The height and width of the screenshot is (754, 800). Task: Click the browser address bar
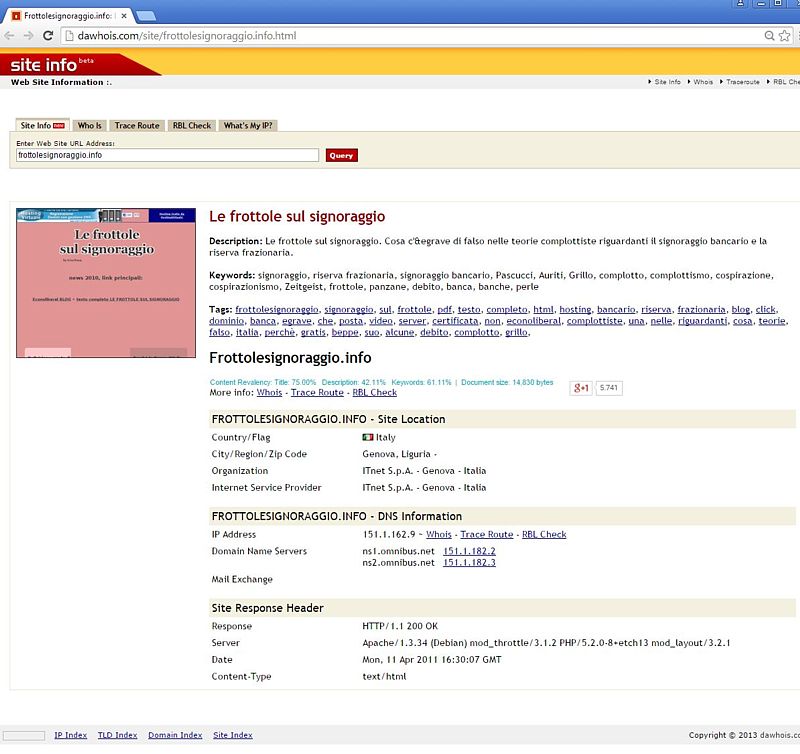pos(400,36)
